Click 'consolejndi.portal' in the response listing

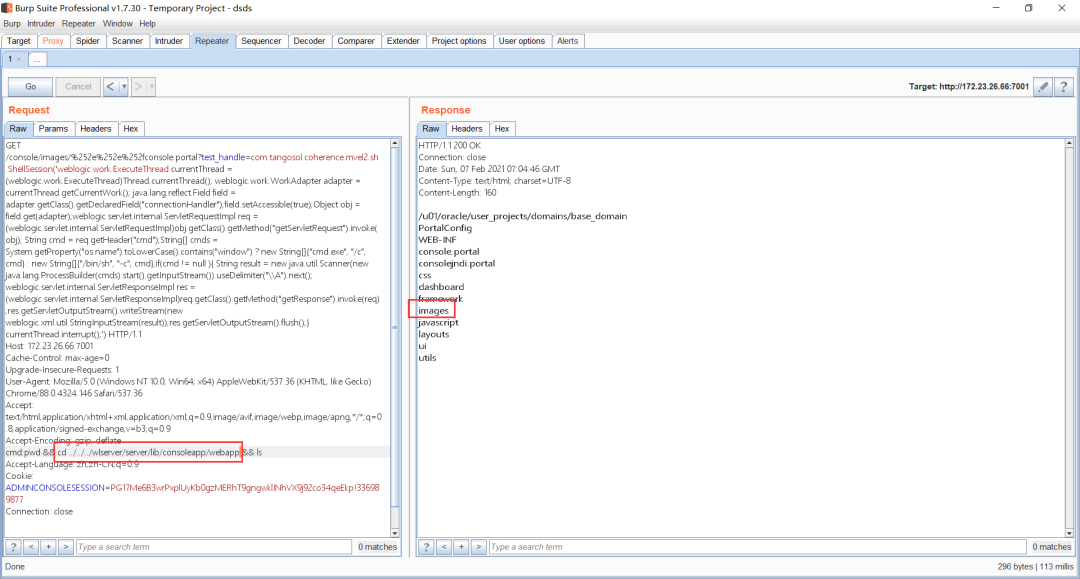click(x=457, y=263)
